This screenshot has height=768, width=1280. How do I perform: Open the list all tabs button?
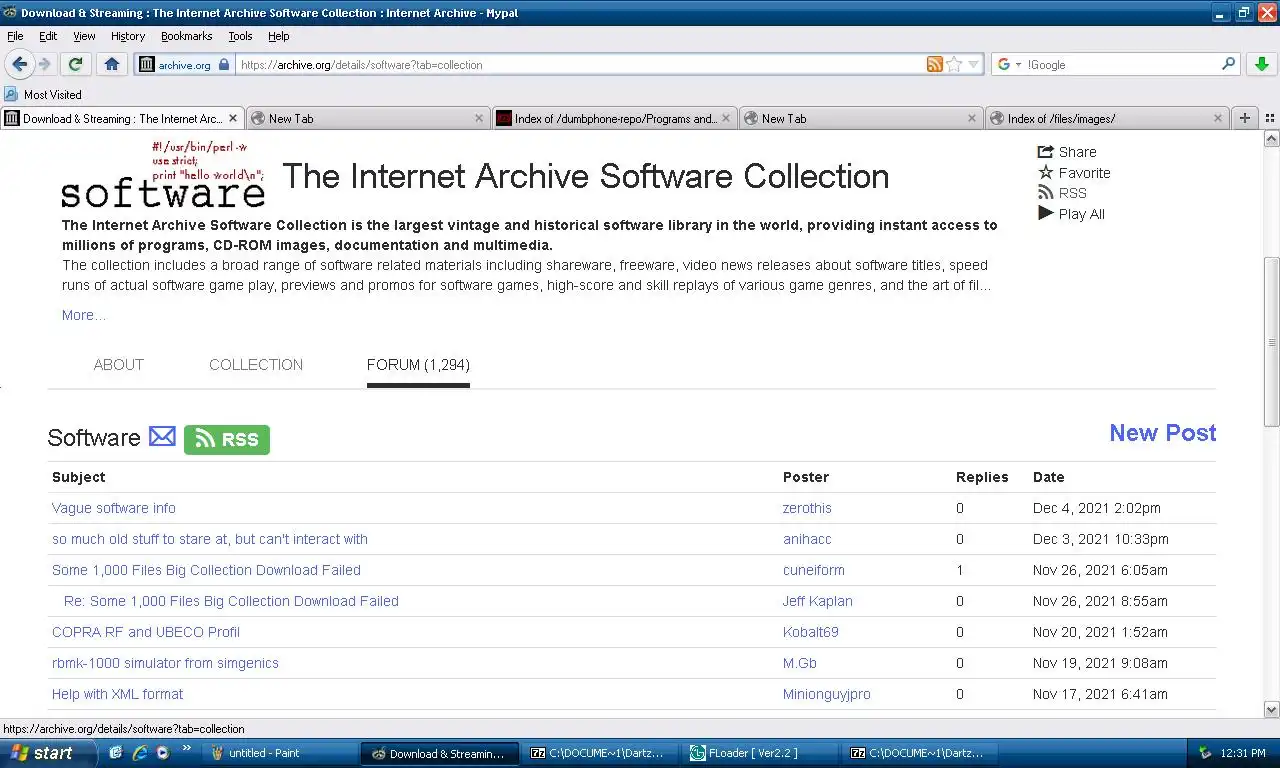(x=1269, y=118)
